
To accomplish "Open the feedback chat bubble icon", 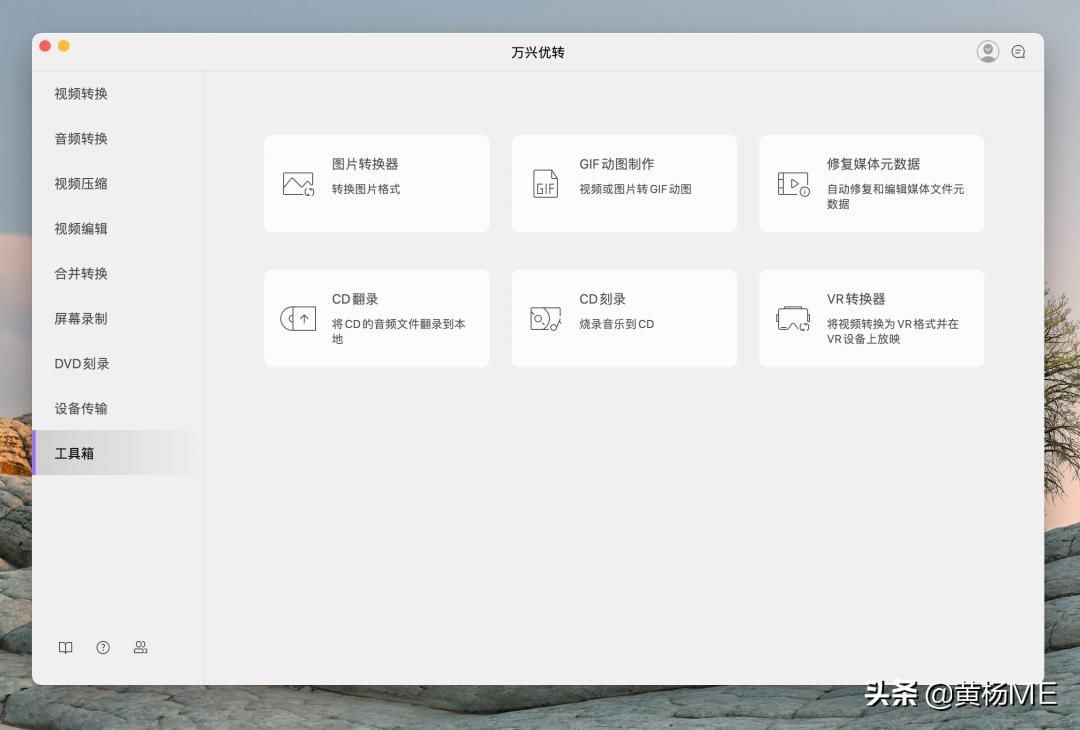I will (x=1018, y=51).
